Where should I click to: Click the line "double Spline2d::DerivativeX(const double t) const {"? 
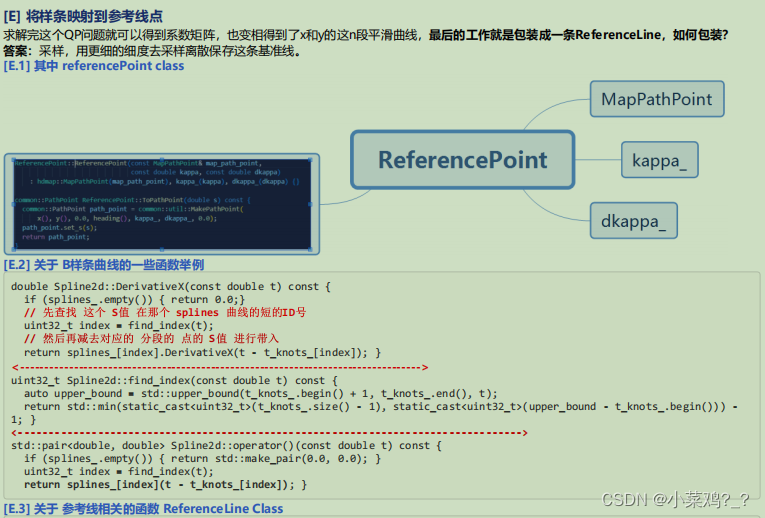[x=171, y=286]
